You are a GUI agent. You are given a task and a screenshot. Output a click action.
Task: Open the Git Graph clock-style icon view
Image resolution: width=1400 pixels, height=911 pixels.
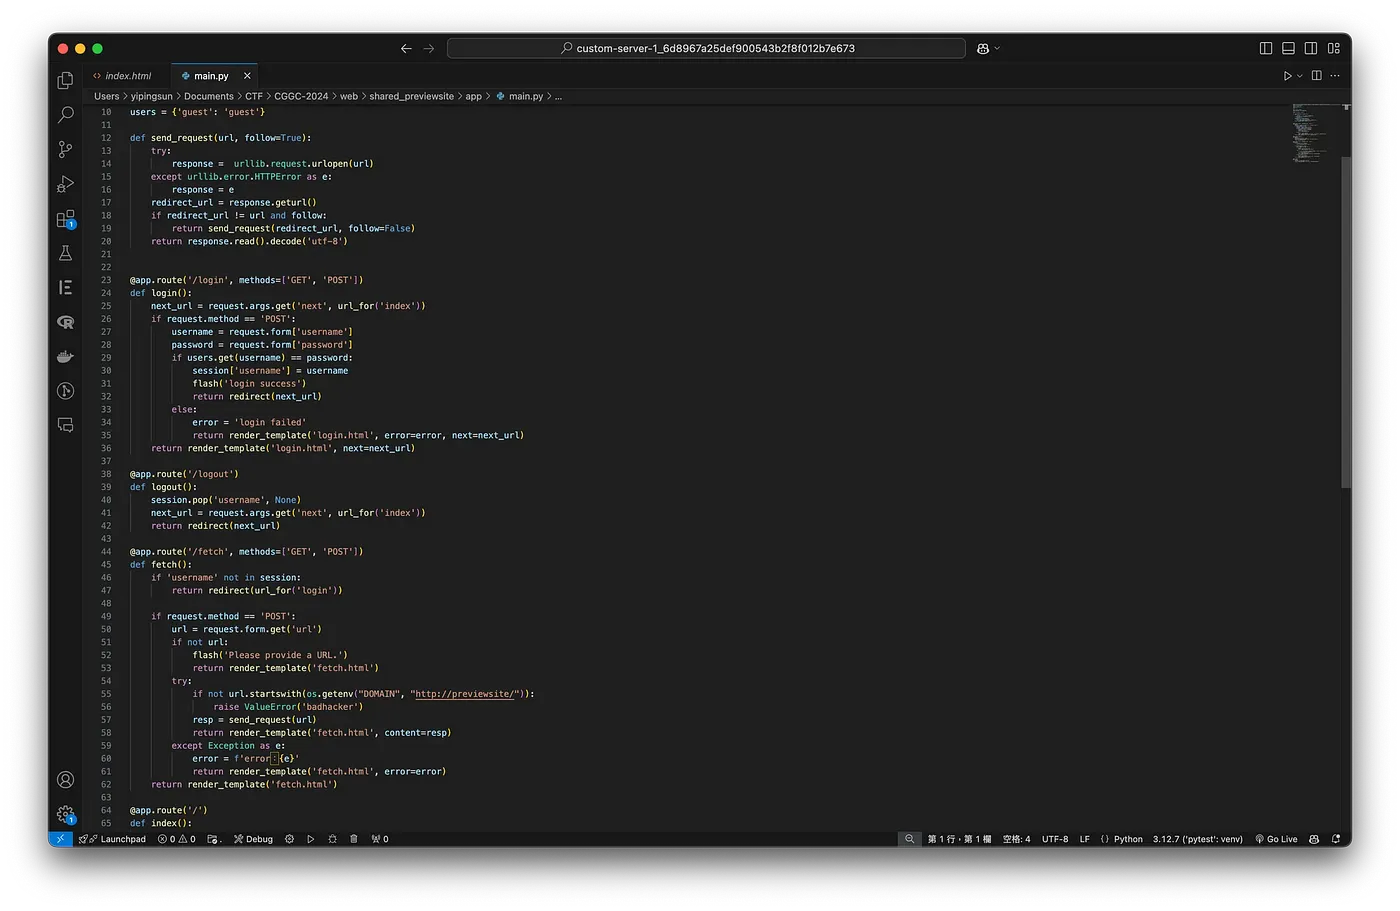point(66,391)
